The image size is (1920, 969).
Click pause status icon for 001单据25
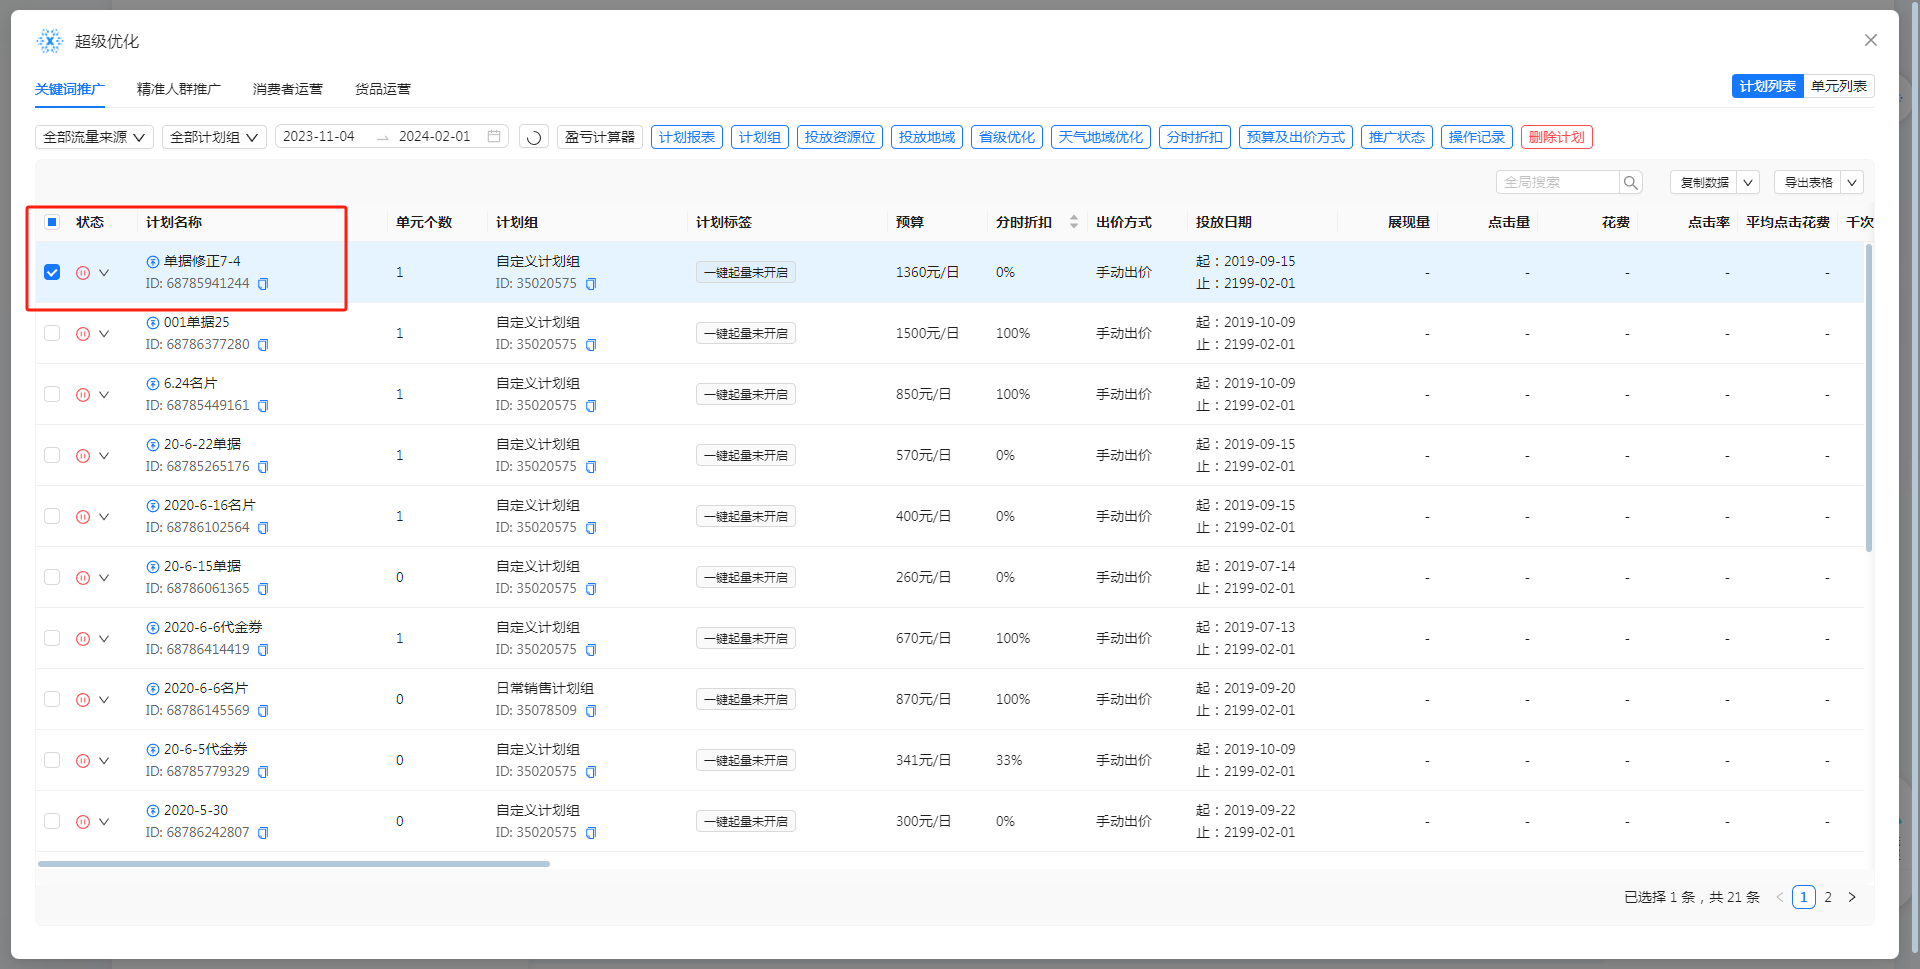[83, 334]
